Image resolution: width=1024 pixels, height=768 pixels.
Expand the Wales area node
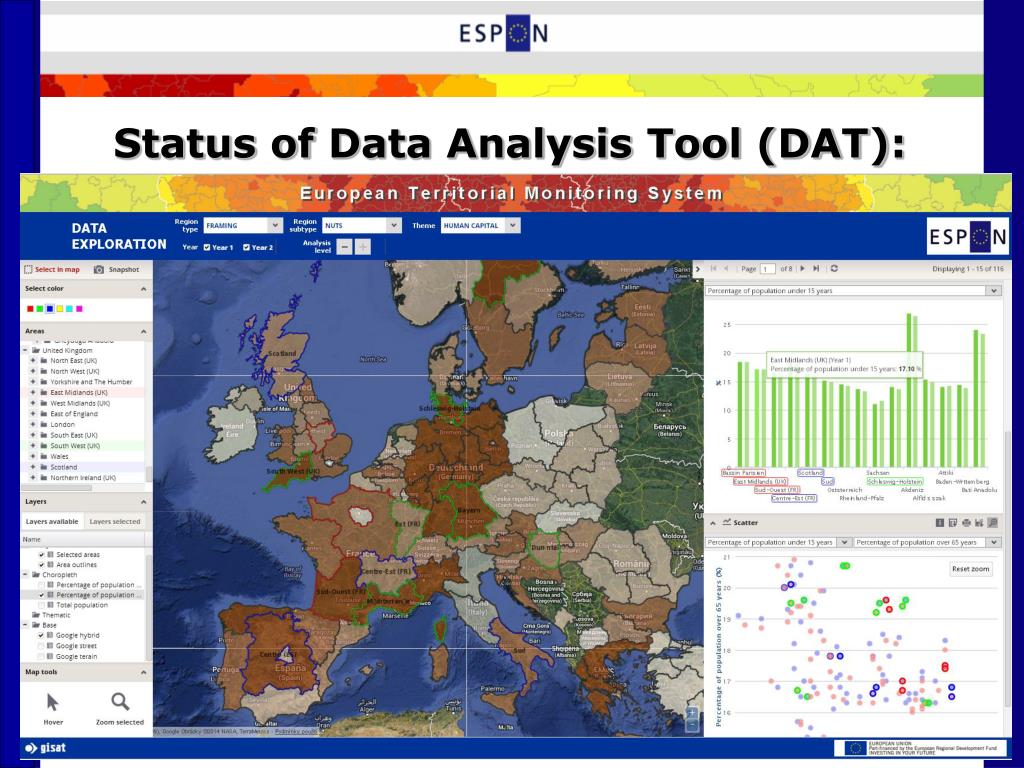[33, 456]
